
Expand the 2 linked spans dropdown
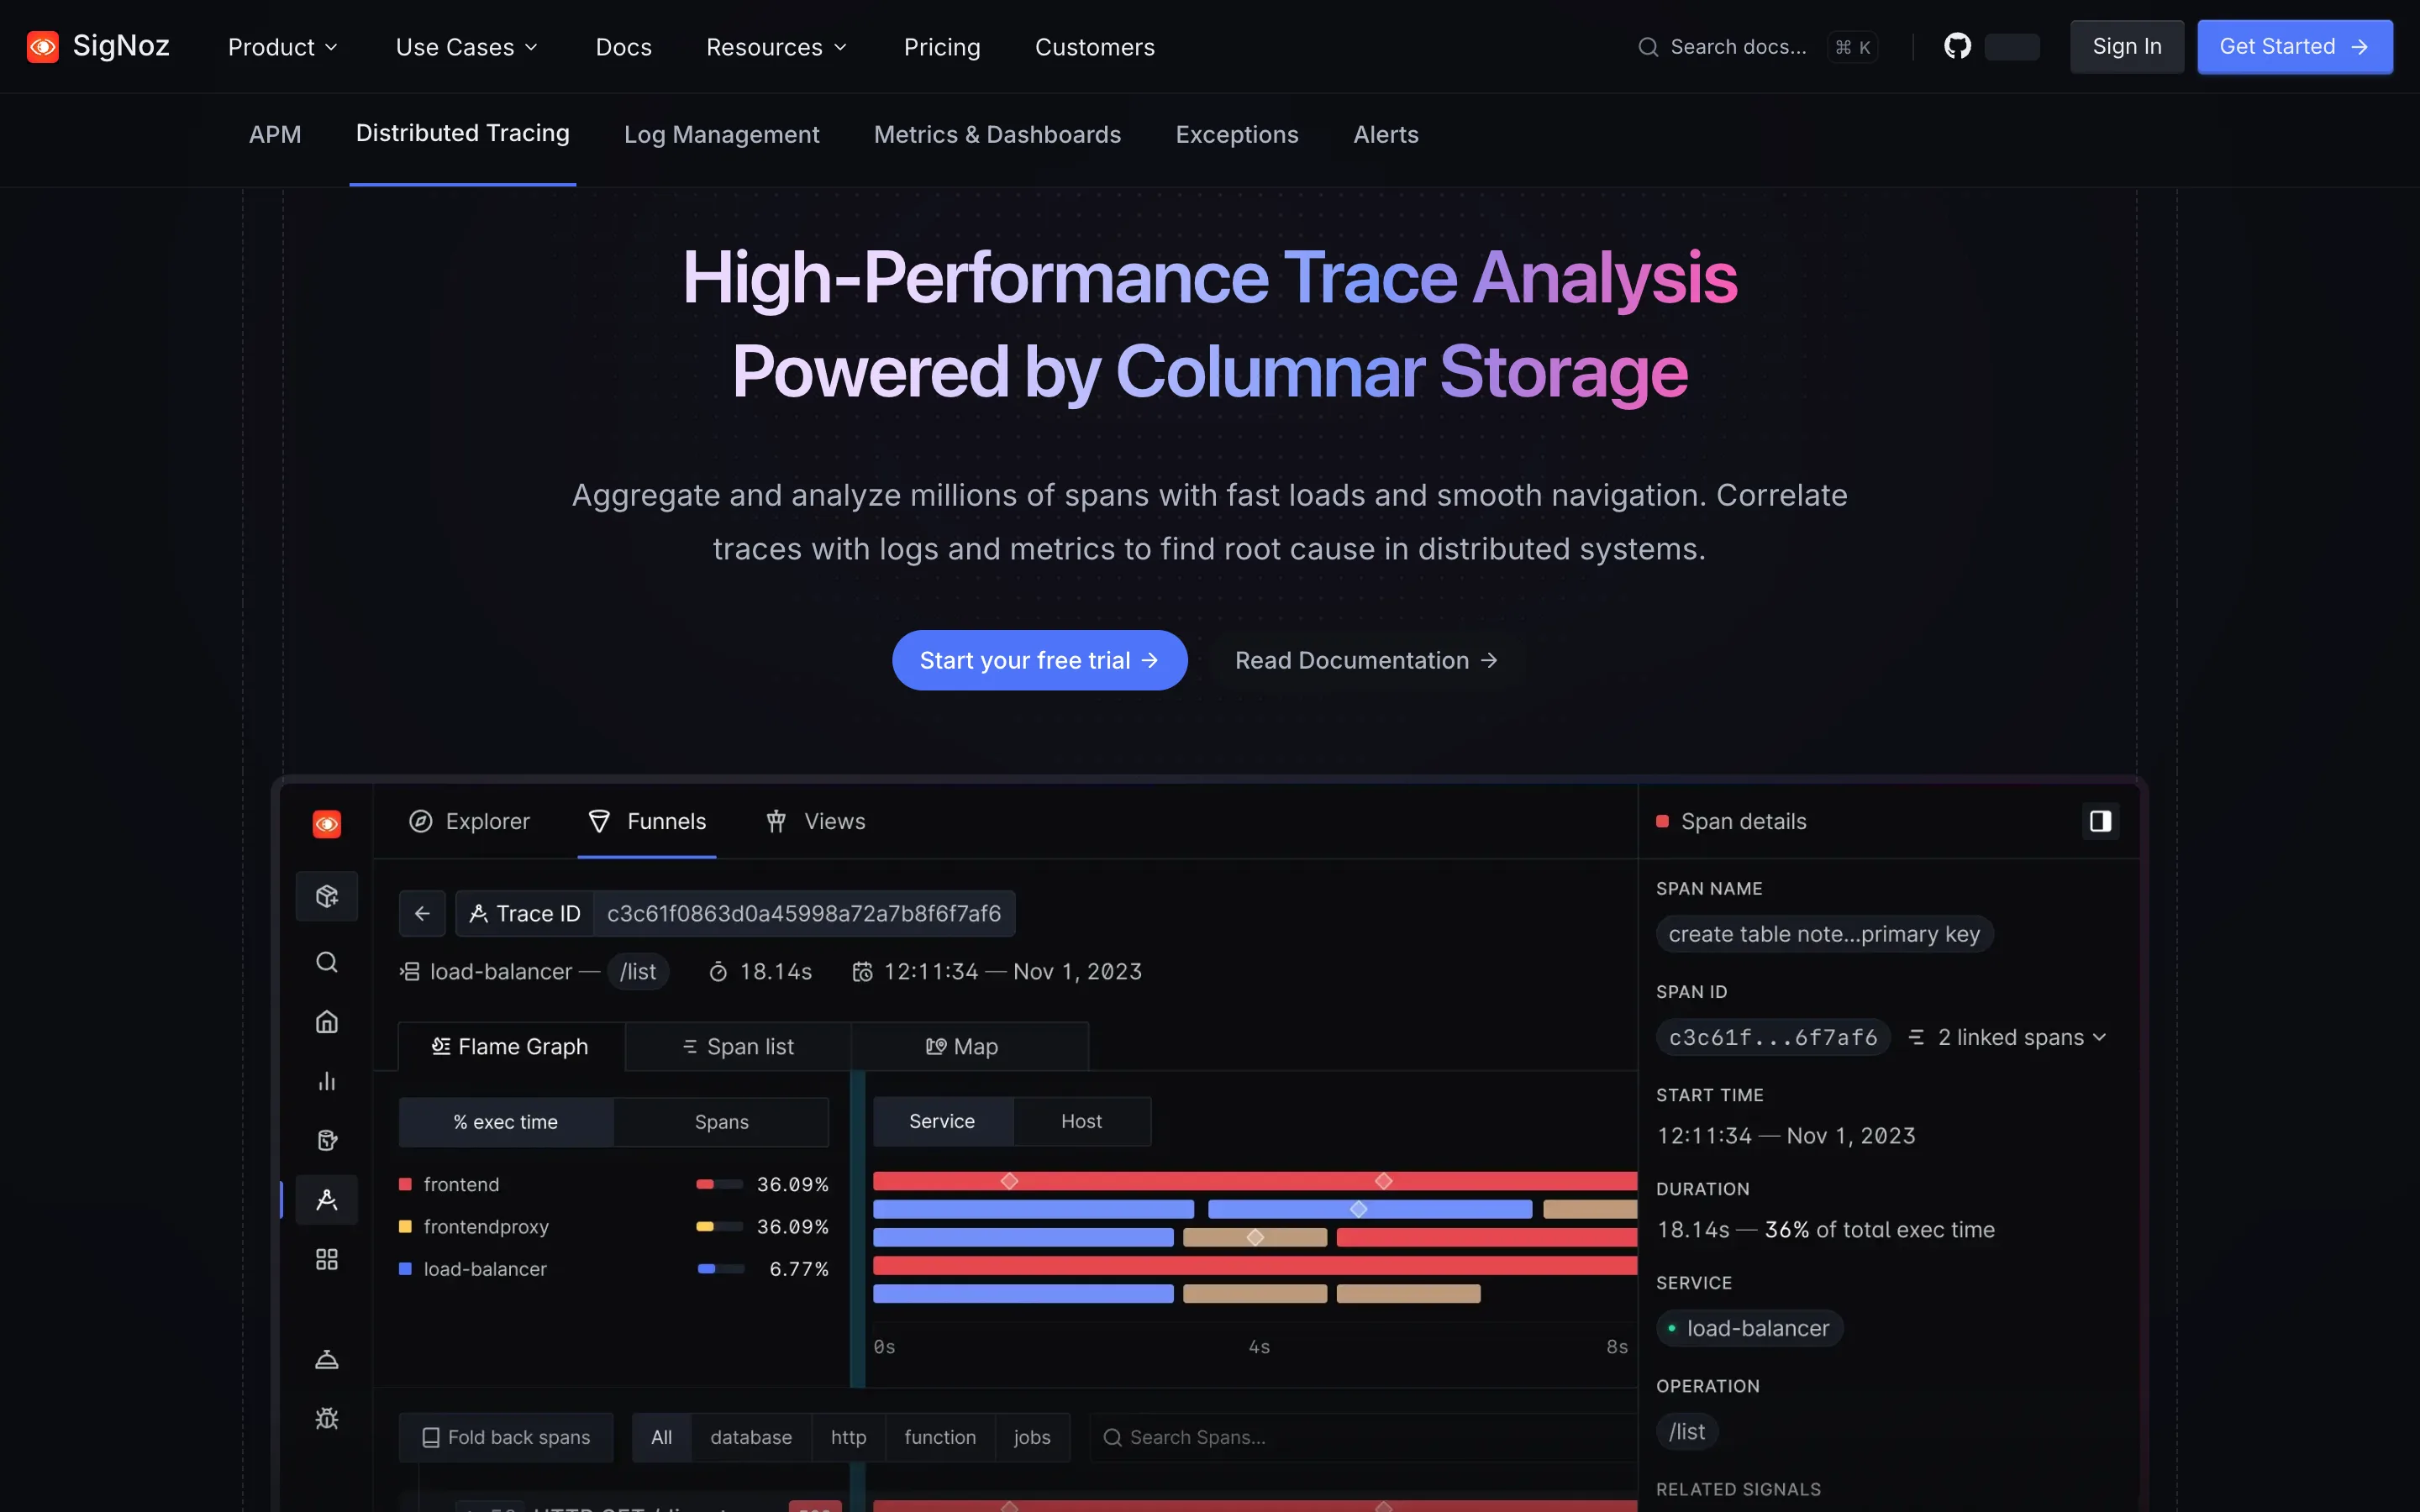pos(2008,1037)
